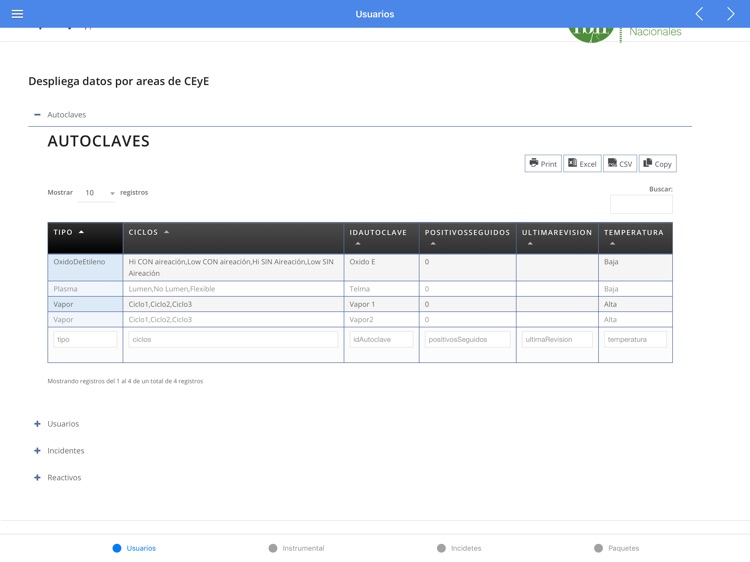The width and height of the screenshot is (750, 562).
Task: Copy table data to clipboard
Action: (658, 164)
